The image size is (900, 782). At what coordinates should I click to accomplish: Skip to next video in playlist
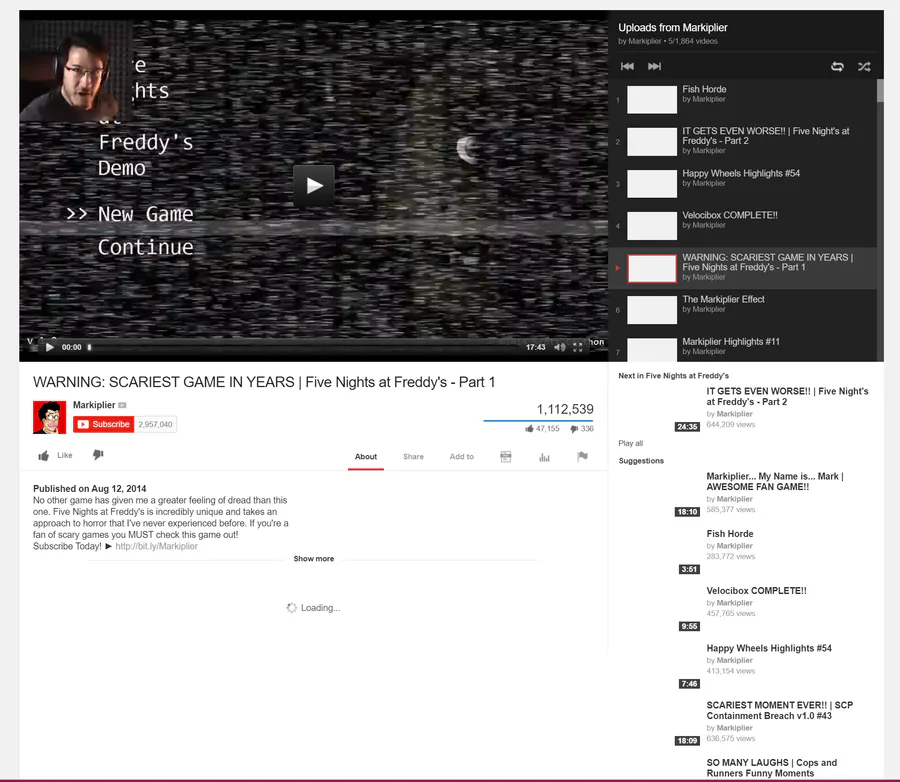654,66
